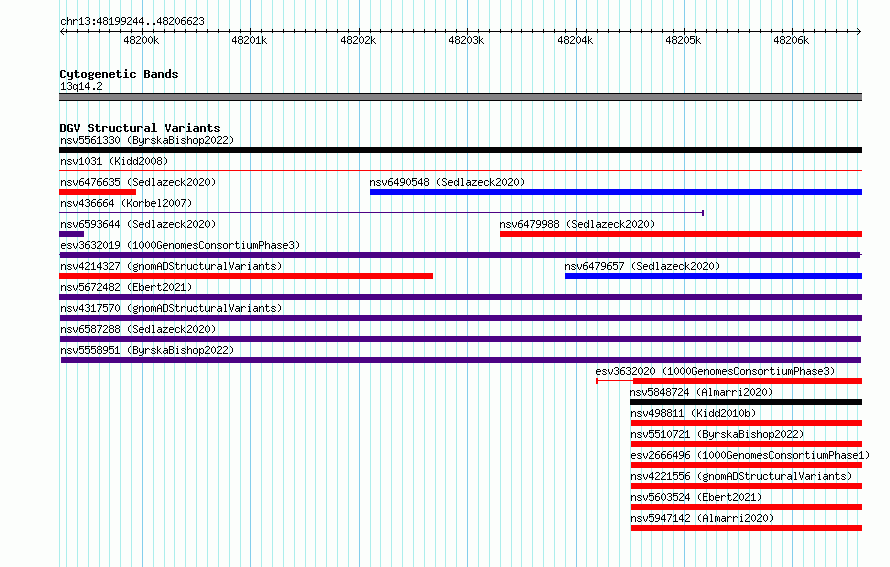Screen dimensions: 890x567
Task: Select the nsv6587288 (Sedlazeck2020) label
Action: tap(138, 329)
